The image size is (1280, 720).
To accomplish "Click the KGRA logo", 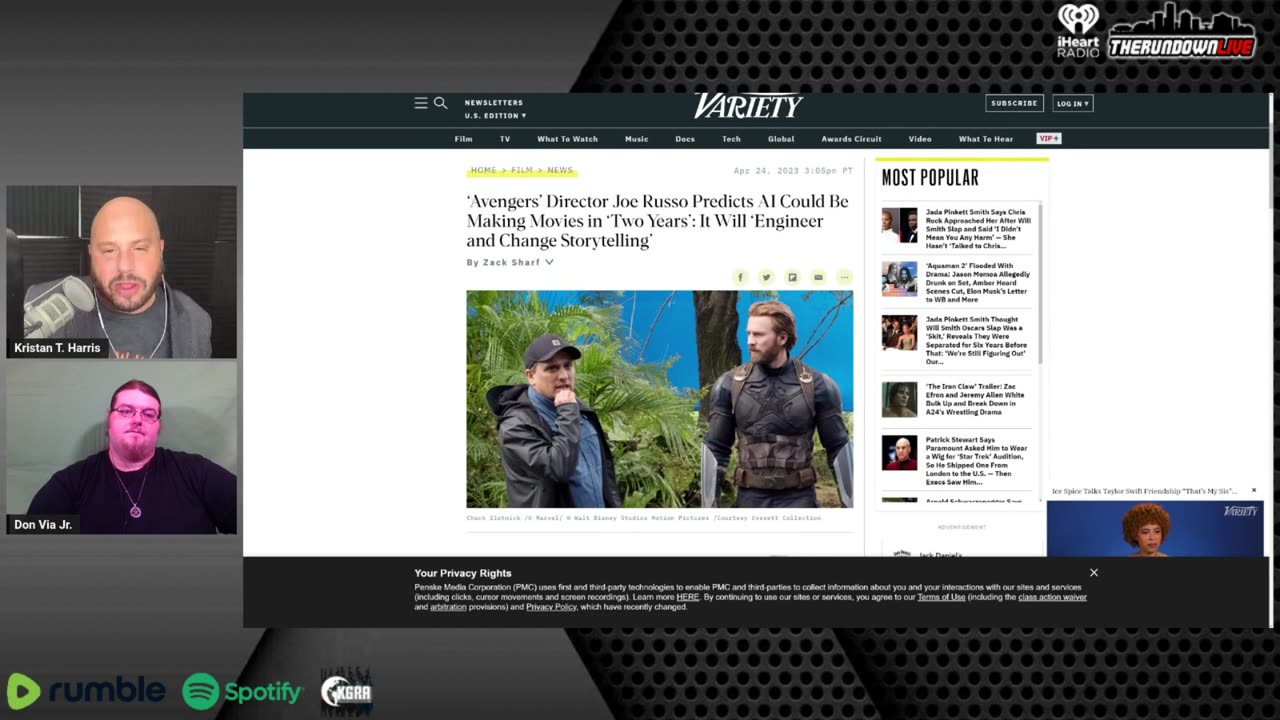I will pyautogui.click(x=346, y=691).
